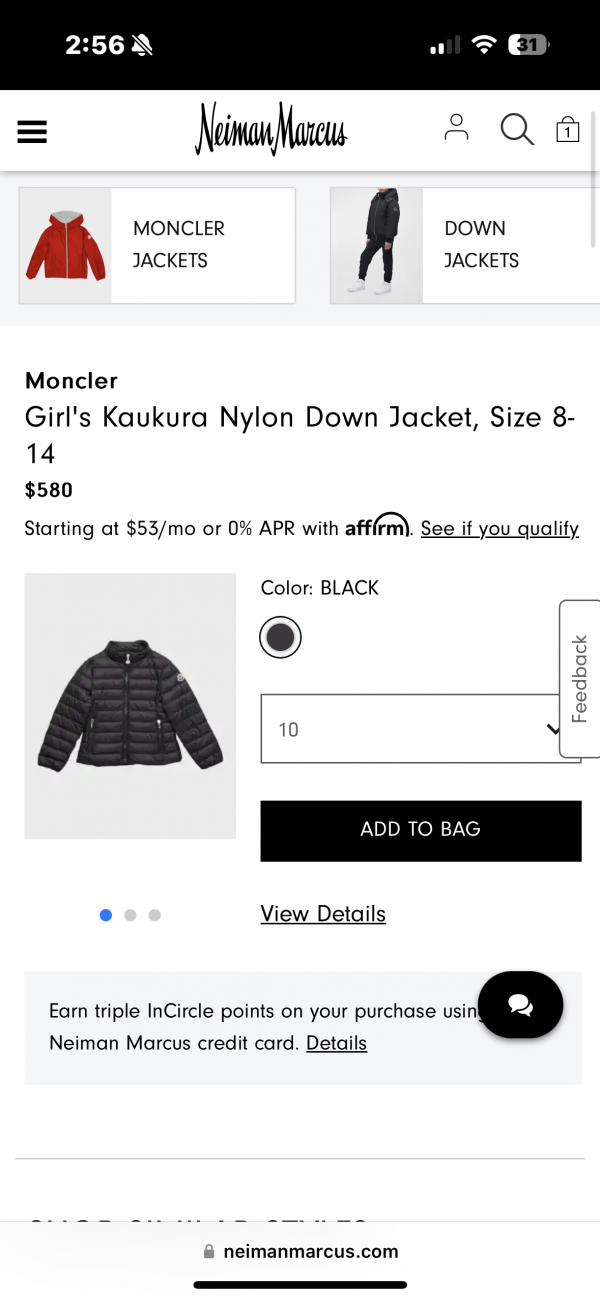Image resolution: width=600 pixels, height=1301 pixels.
Task: Click the See if you qualify link
Action: [499, 529]
